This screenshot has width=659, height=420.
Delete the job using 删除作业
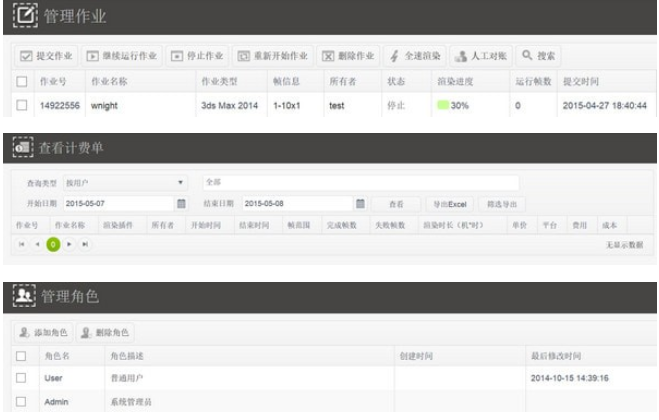tap(348, 56)
